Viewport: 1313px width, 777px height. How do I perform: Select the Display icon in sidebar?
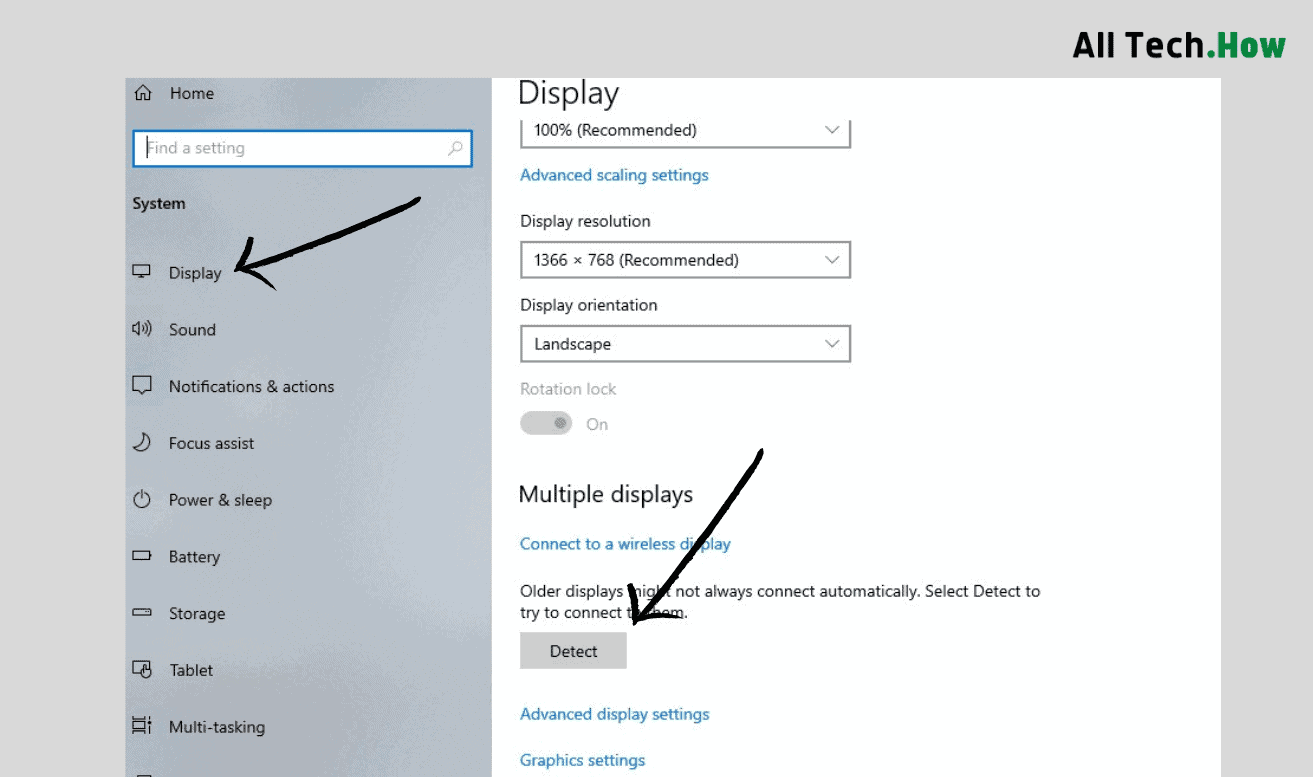(141, 271)
